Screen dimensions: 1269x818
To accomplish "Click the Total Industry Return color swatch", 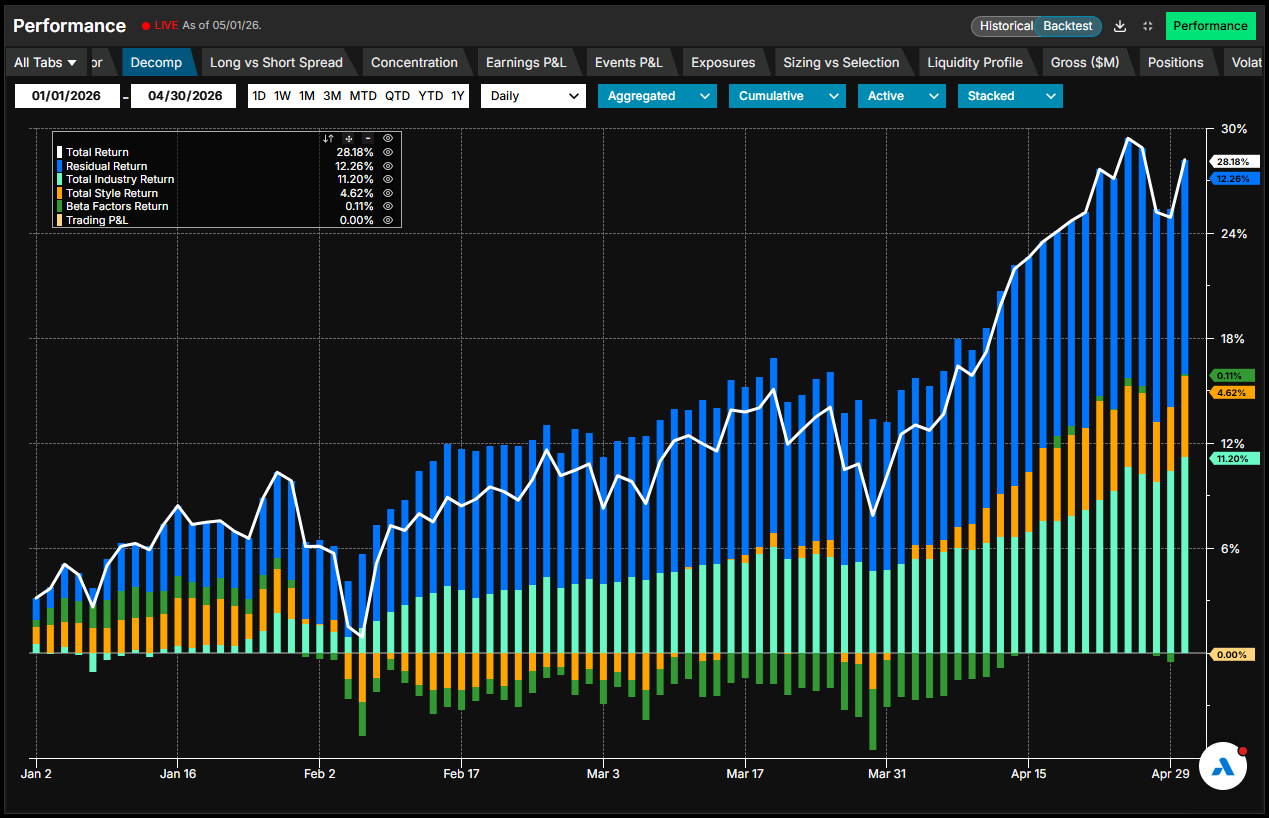I will tap(59, 179).
